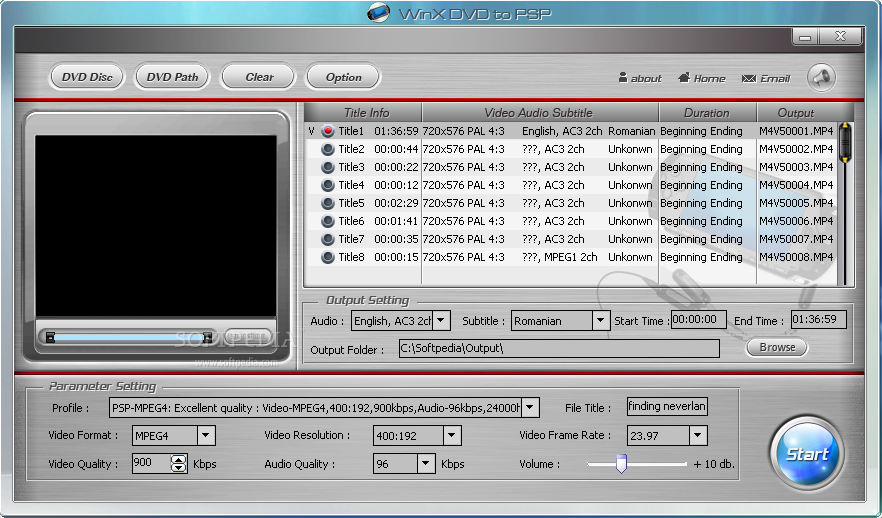Clear the title list

point(259,77)
